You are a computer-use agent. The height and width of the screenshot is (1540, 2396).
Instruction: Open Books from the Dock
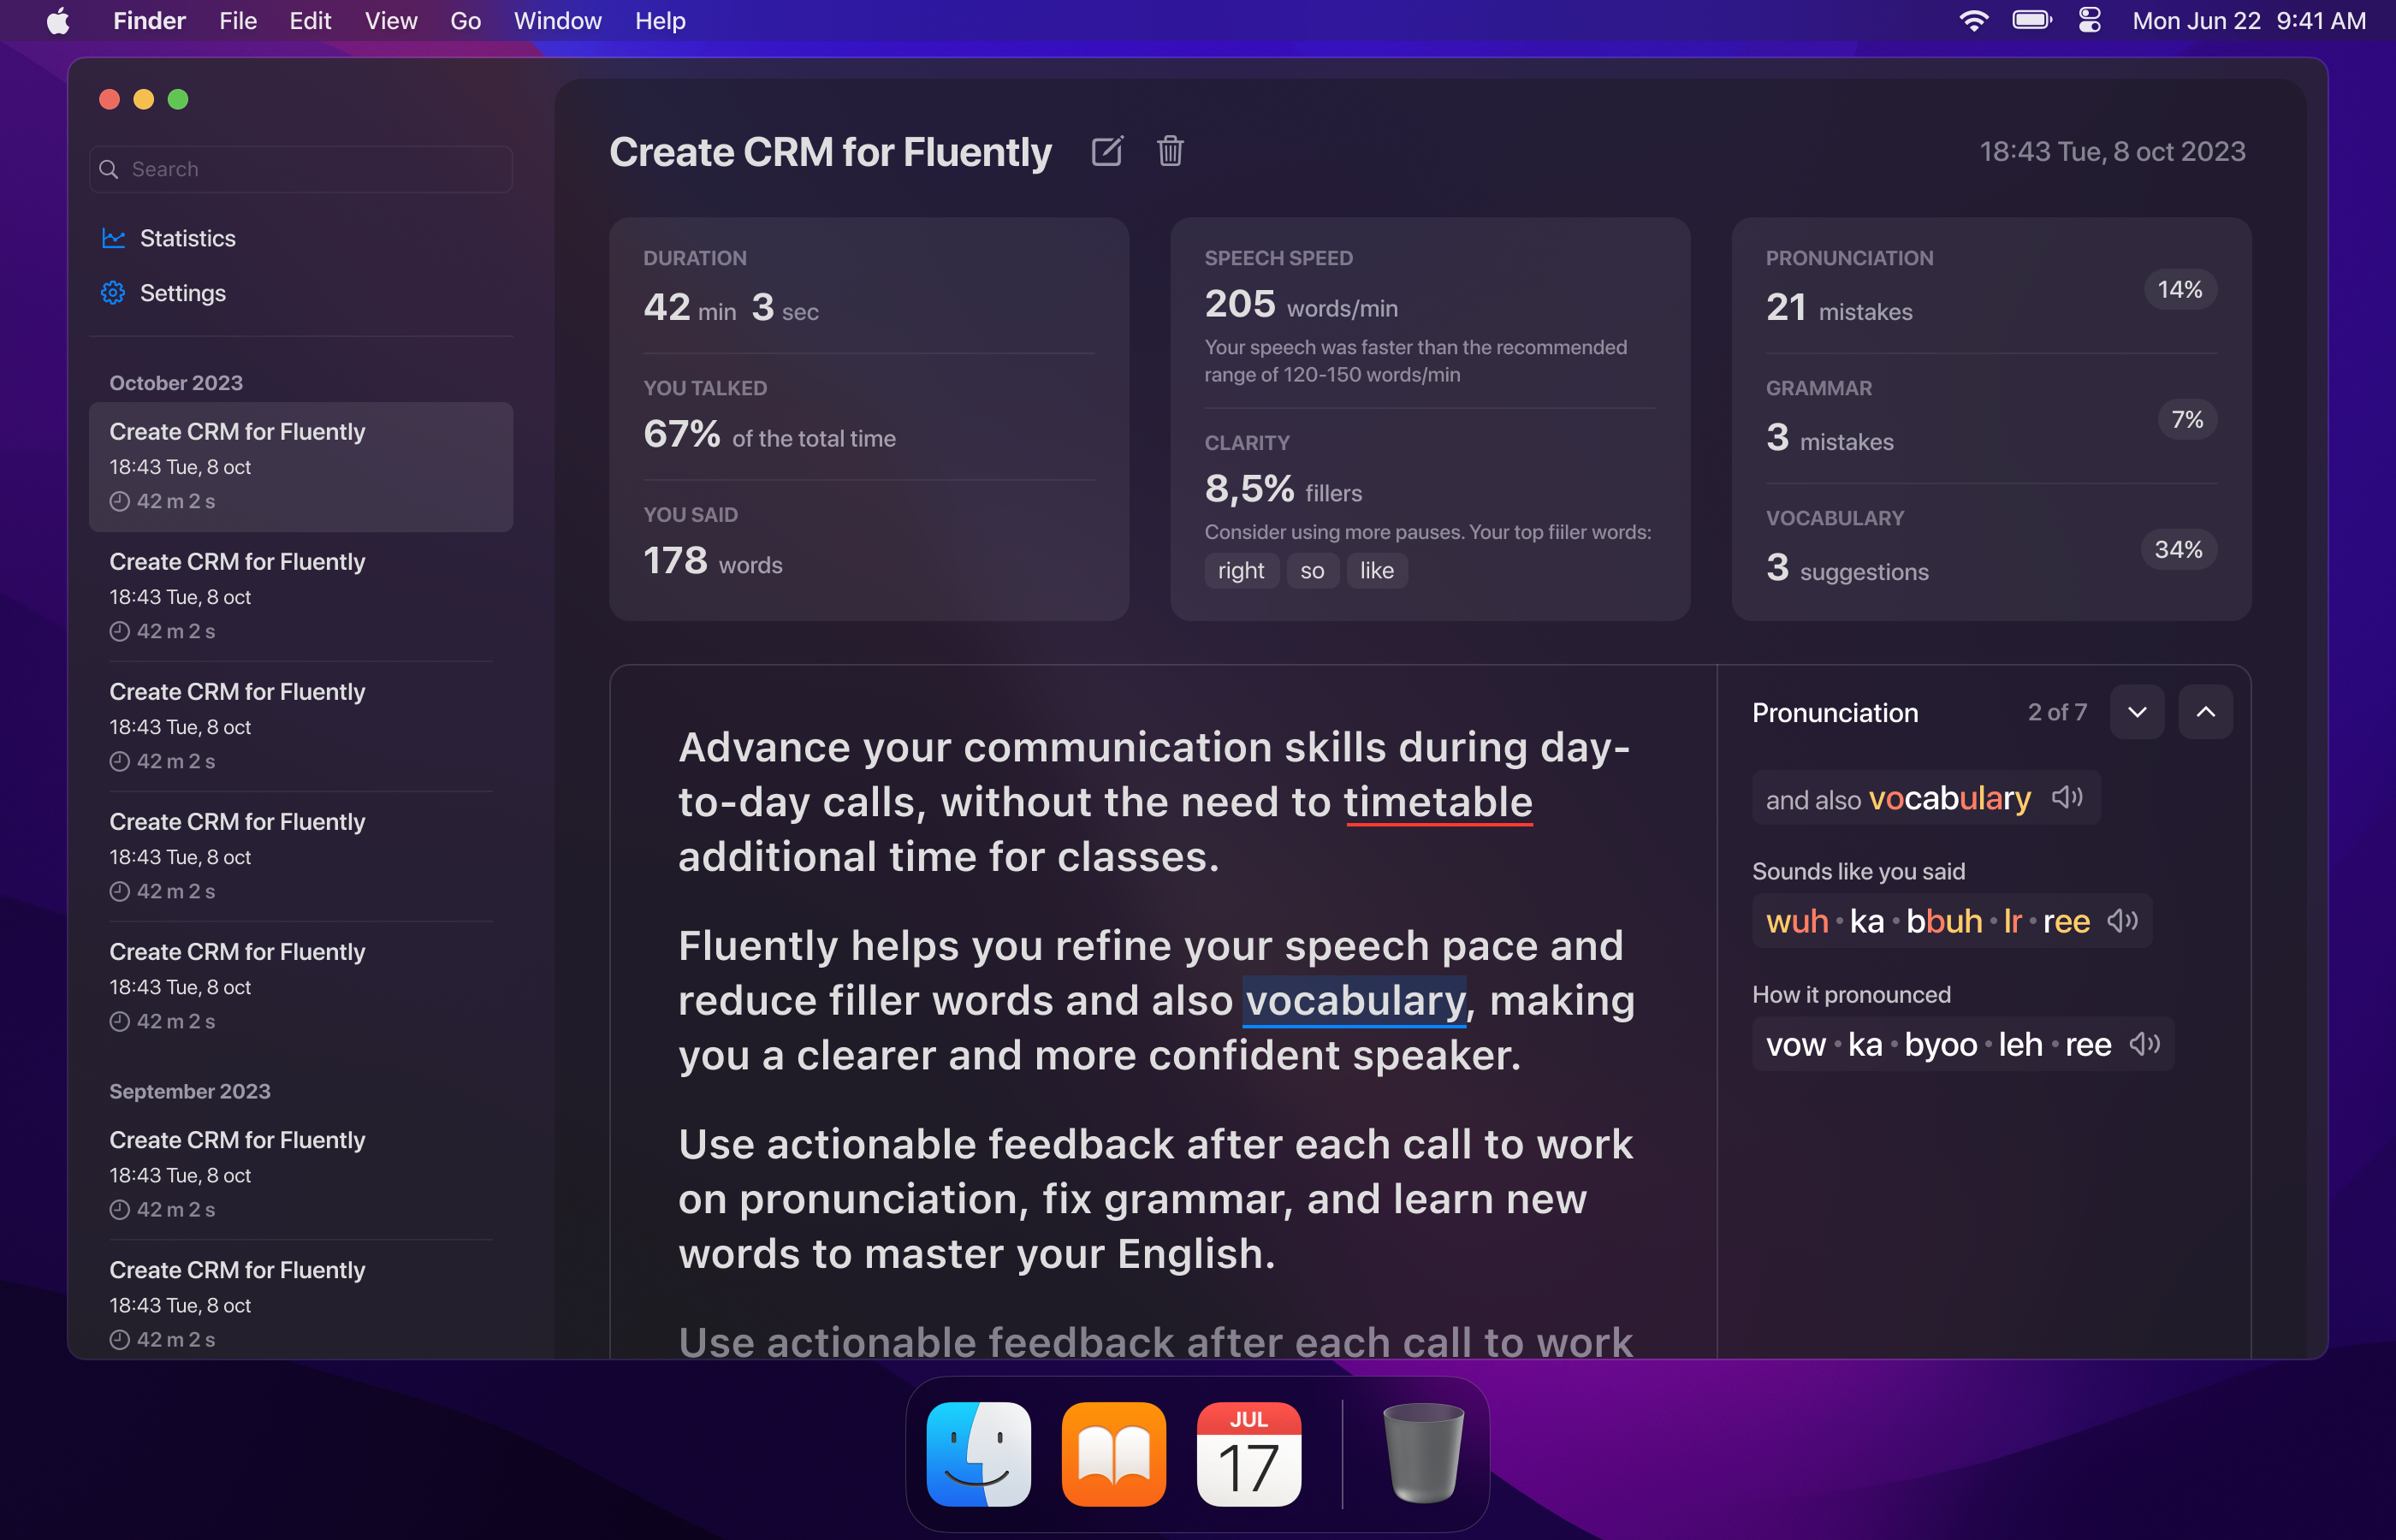click(x=1113, y=1454)
